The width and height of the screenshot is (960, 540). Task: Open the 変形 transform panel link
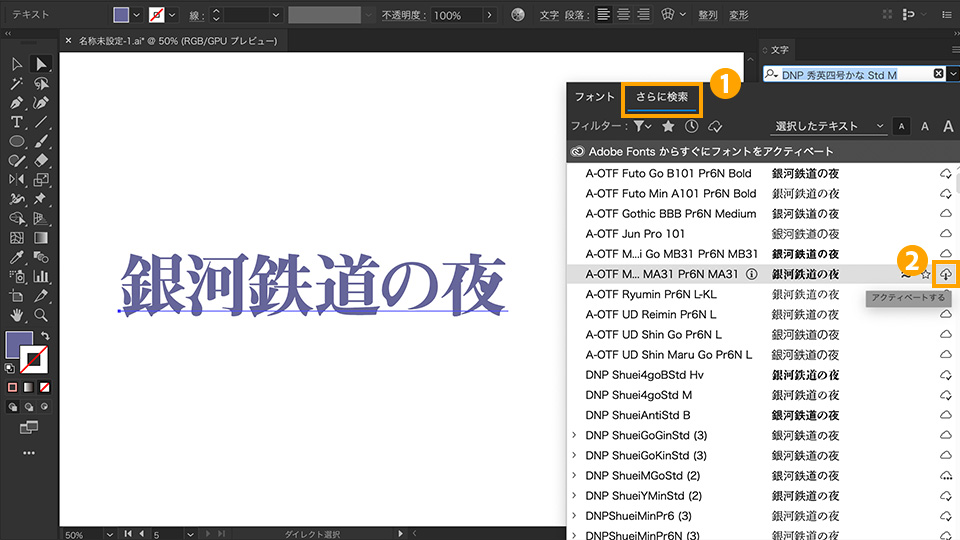click(738, 15)
